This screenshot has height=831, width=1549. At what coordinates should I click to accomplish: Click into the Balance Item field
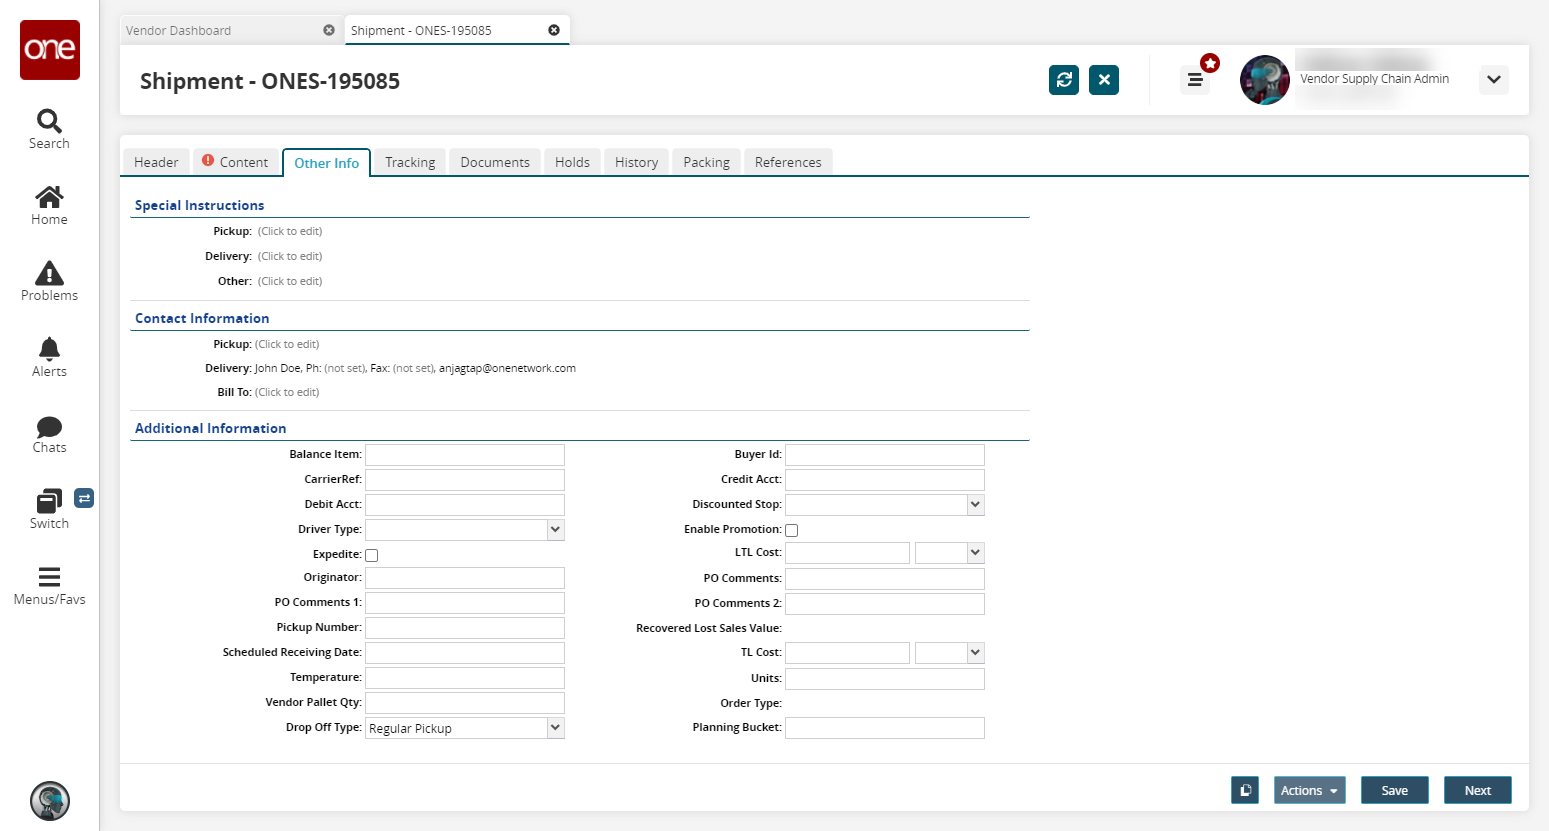[x=465, y=455]
